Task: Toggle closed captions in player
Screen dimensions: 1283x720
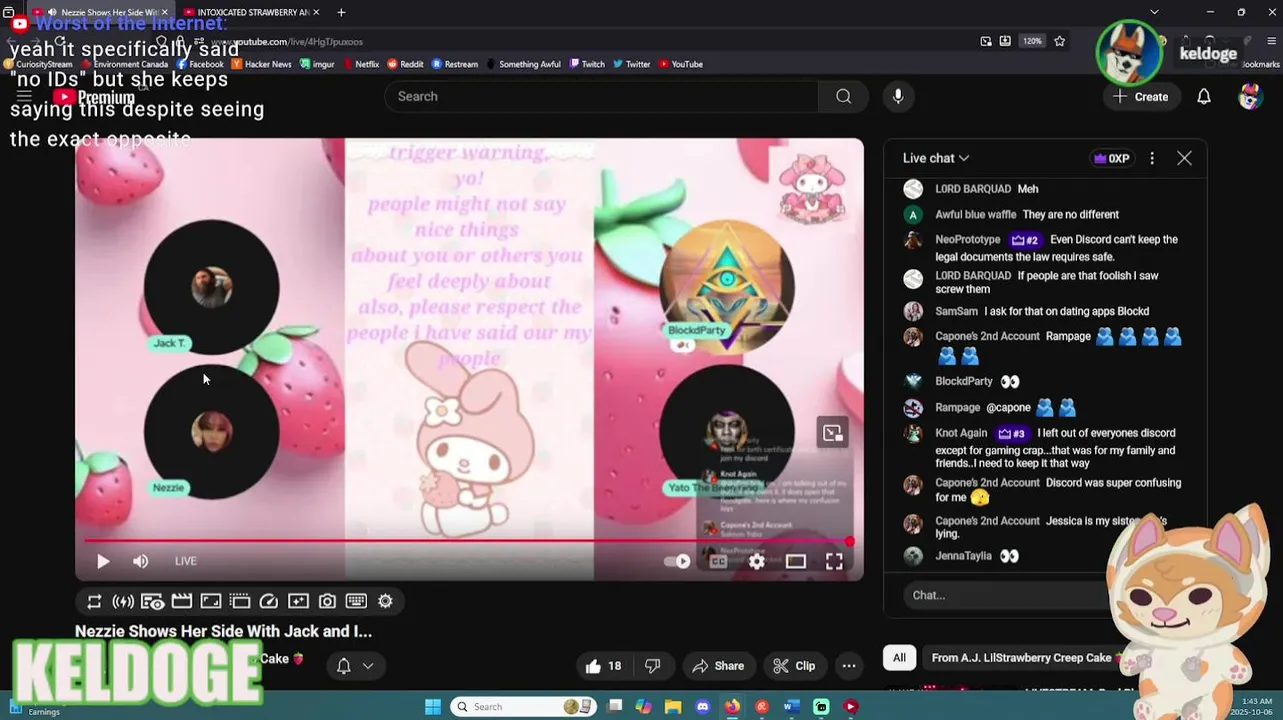Action: [718, 561]
